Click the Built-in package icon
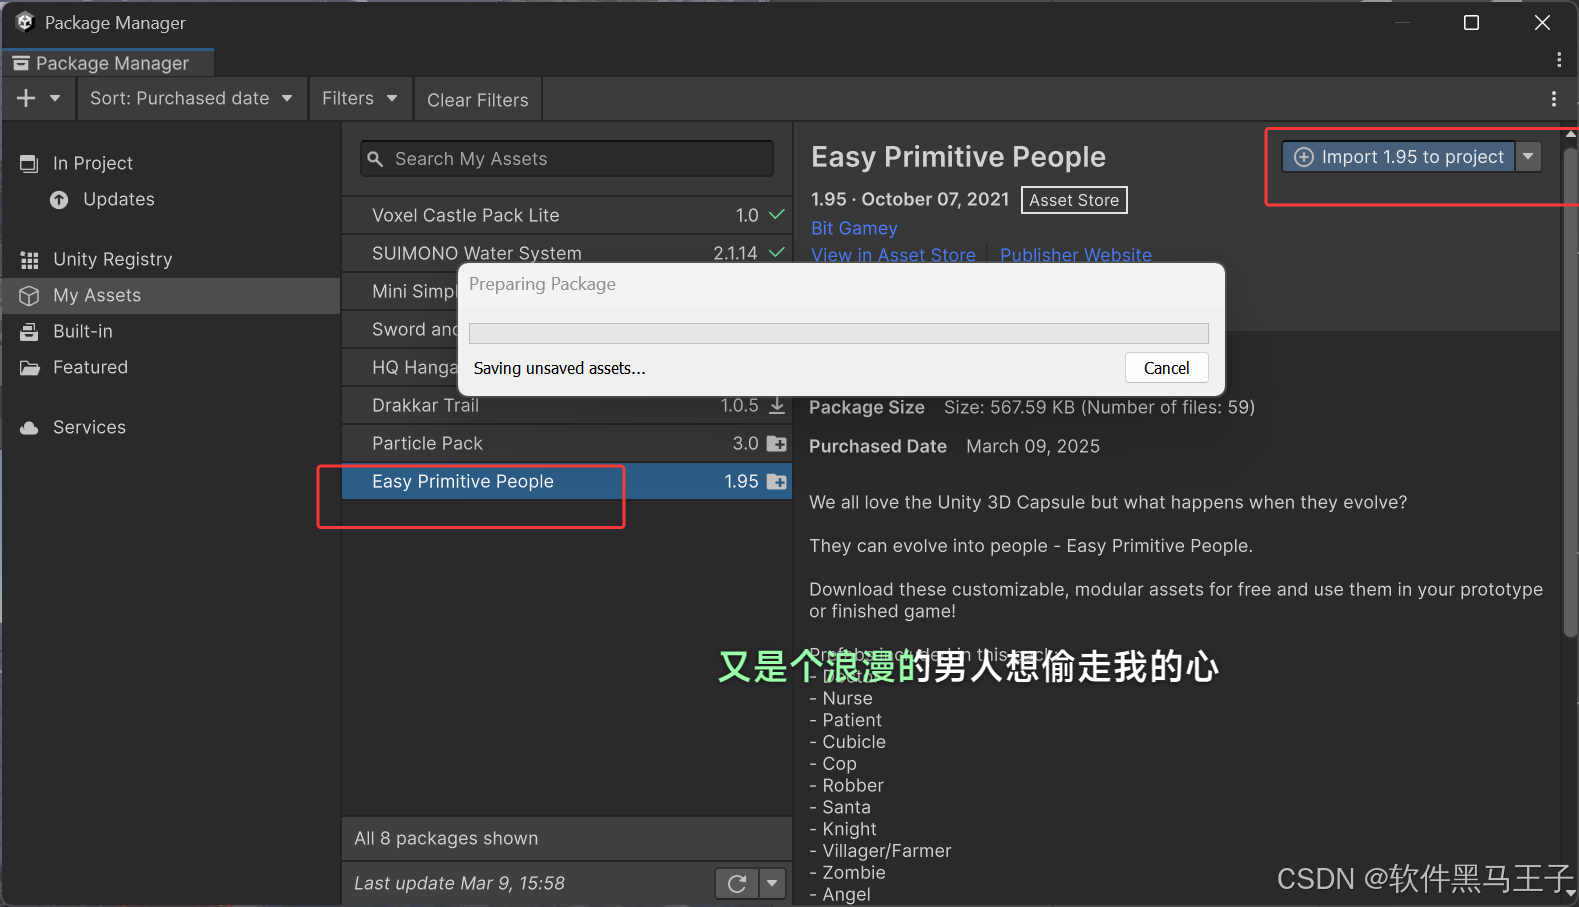Viewport: 1579px width, 907px height. [x=29, y=331]
